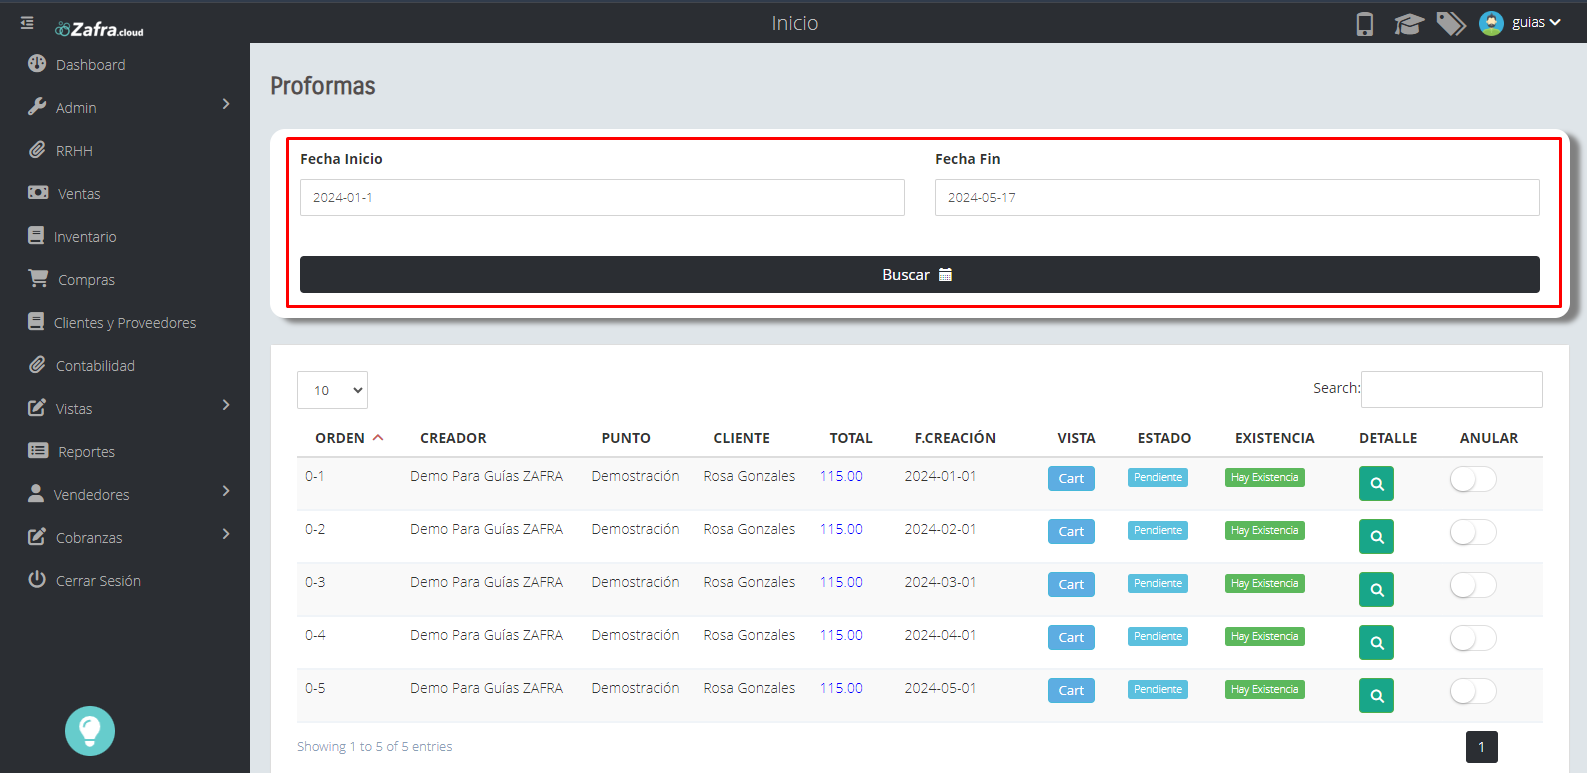
Task: Click the Fecha Inicio date field
Action: (602, 198)
